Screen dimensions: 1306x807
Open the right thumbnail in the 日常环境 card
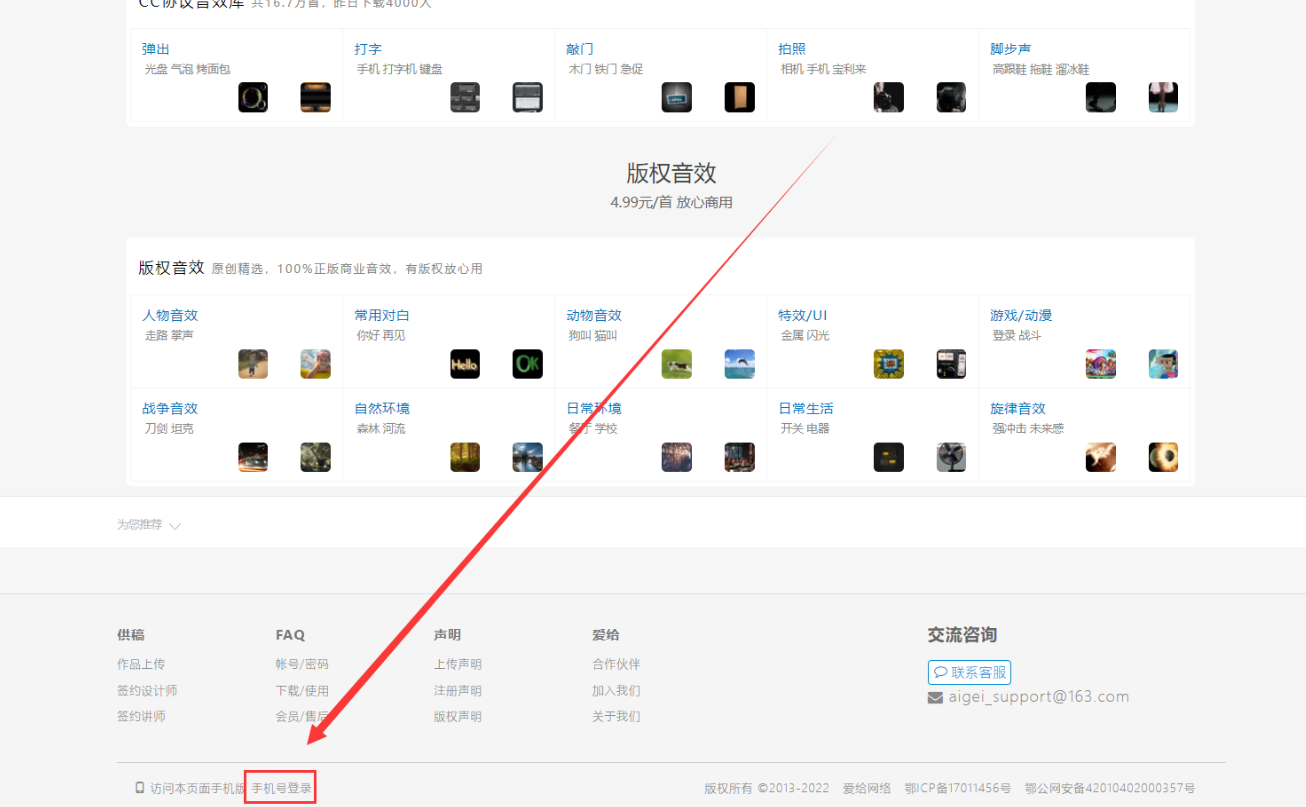[740, 457]
